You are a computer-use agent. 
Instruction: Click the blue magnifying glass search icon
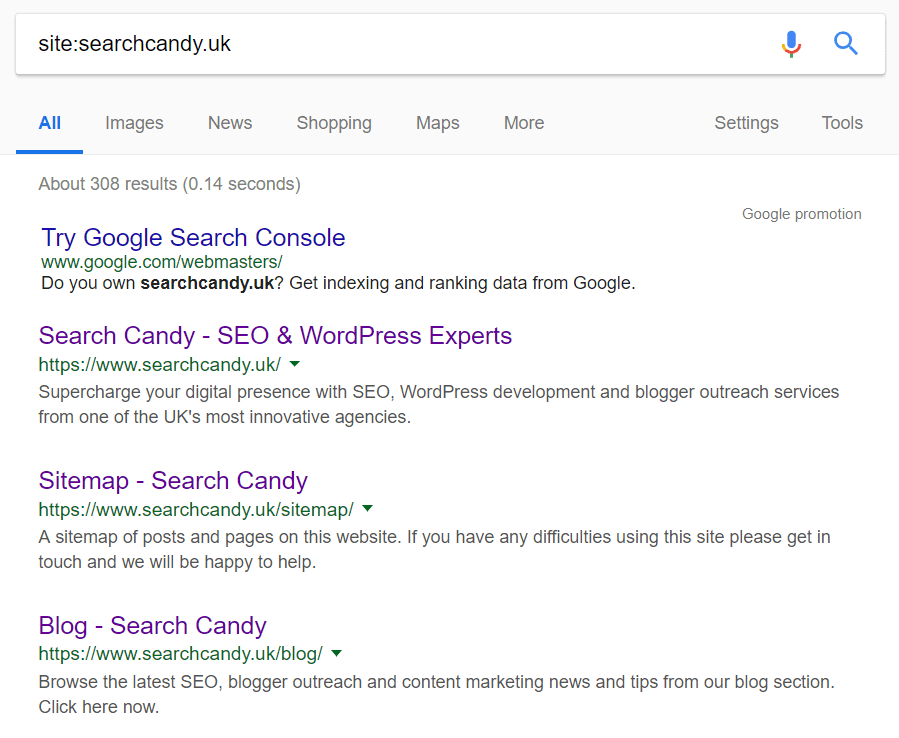tap(845, 44)
